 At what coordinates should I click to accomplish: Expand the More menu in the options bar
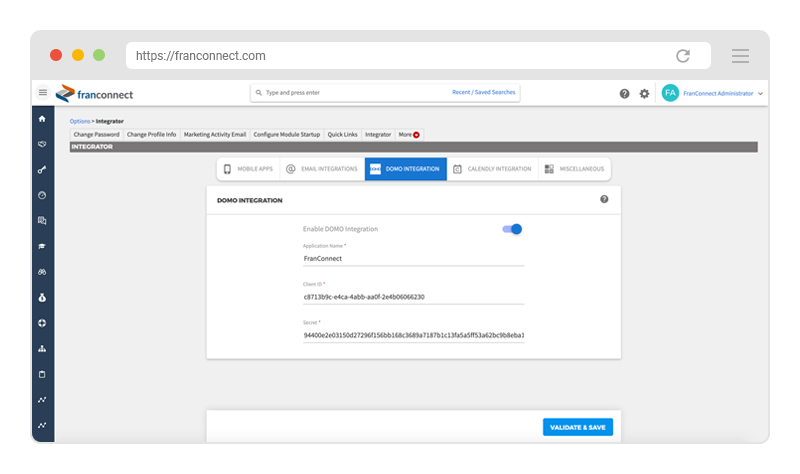point(409,134)
